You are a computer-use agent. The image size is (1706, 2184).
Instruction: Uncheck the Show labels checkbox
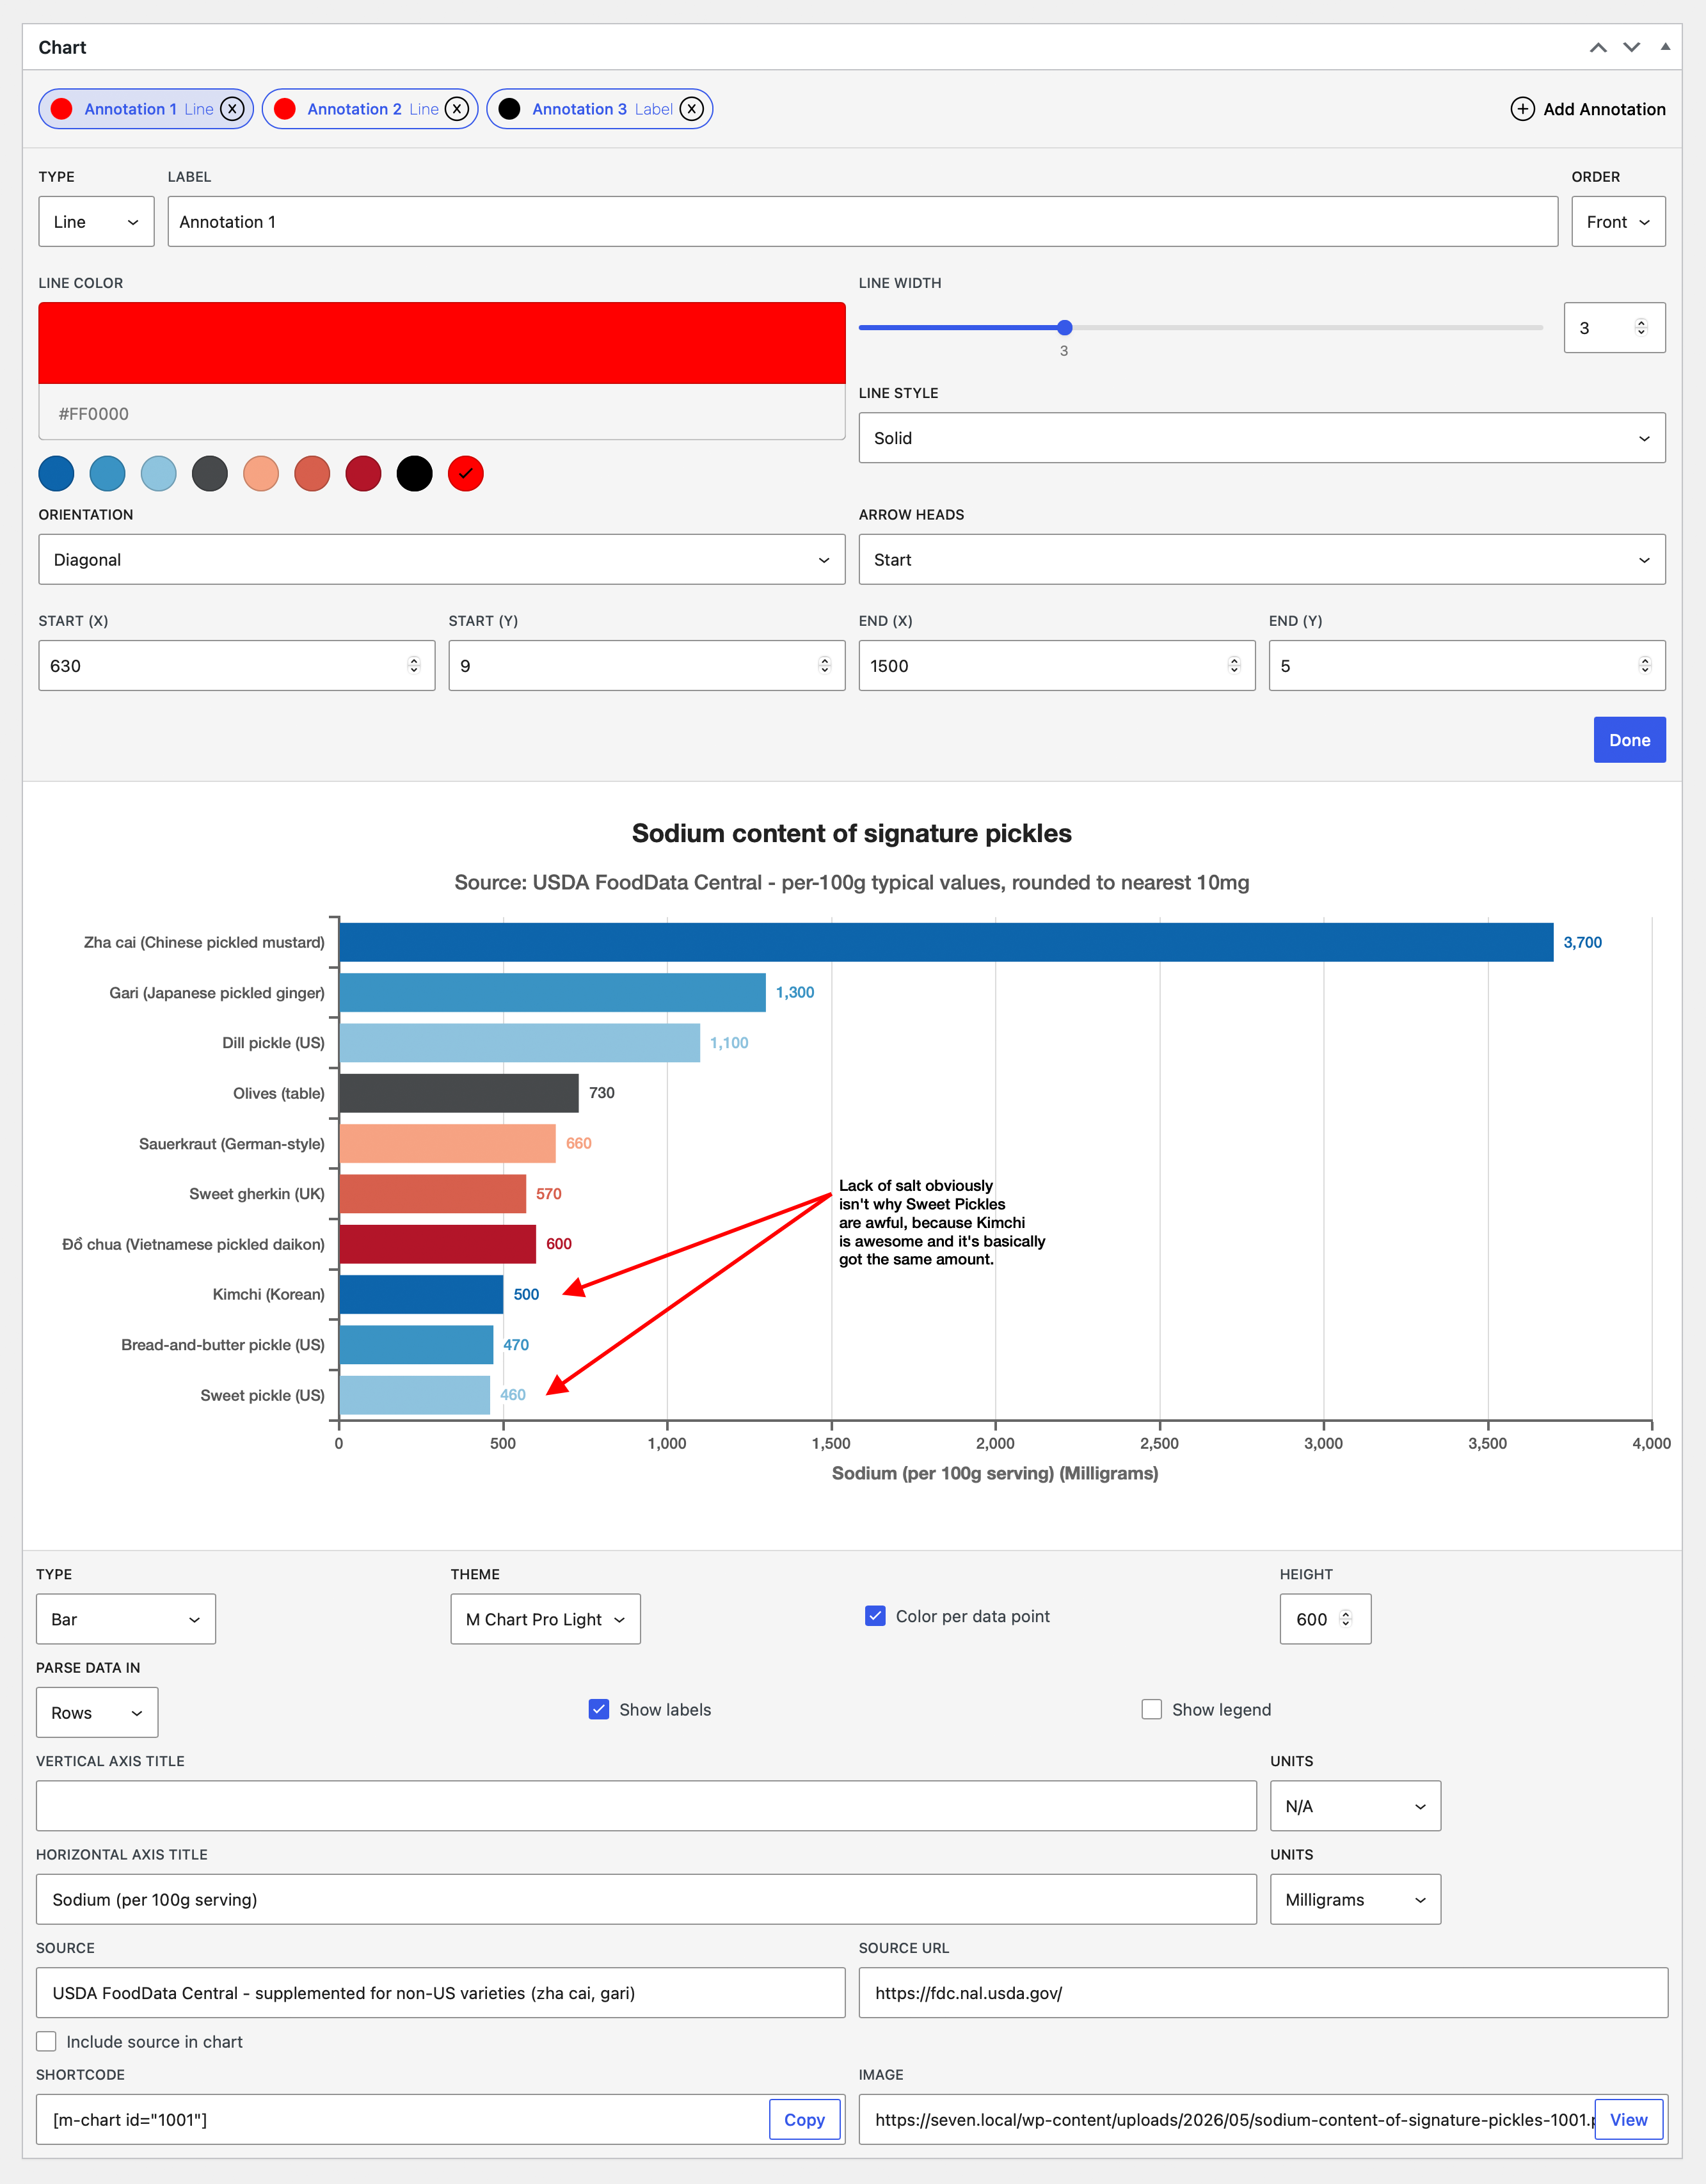coord(599,1709)
